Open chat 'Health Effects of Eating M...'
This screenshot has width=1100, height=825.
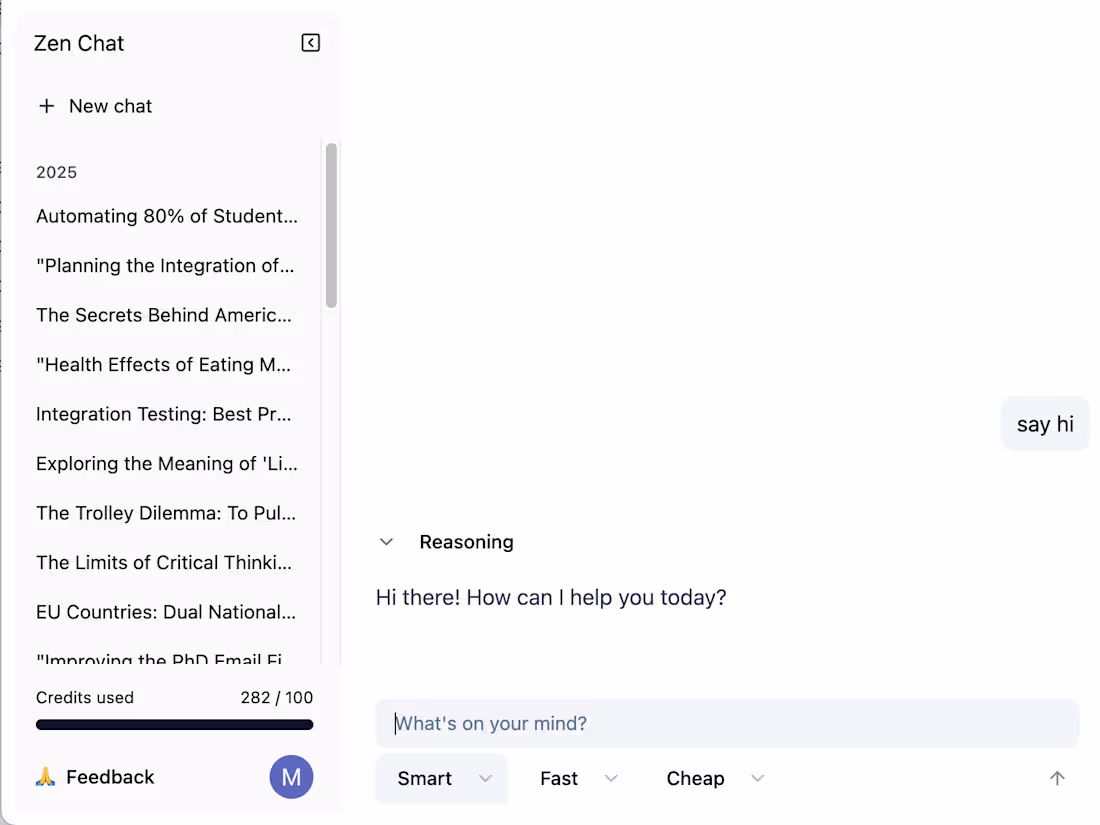[x=163, y=365]
